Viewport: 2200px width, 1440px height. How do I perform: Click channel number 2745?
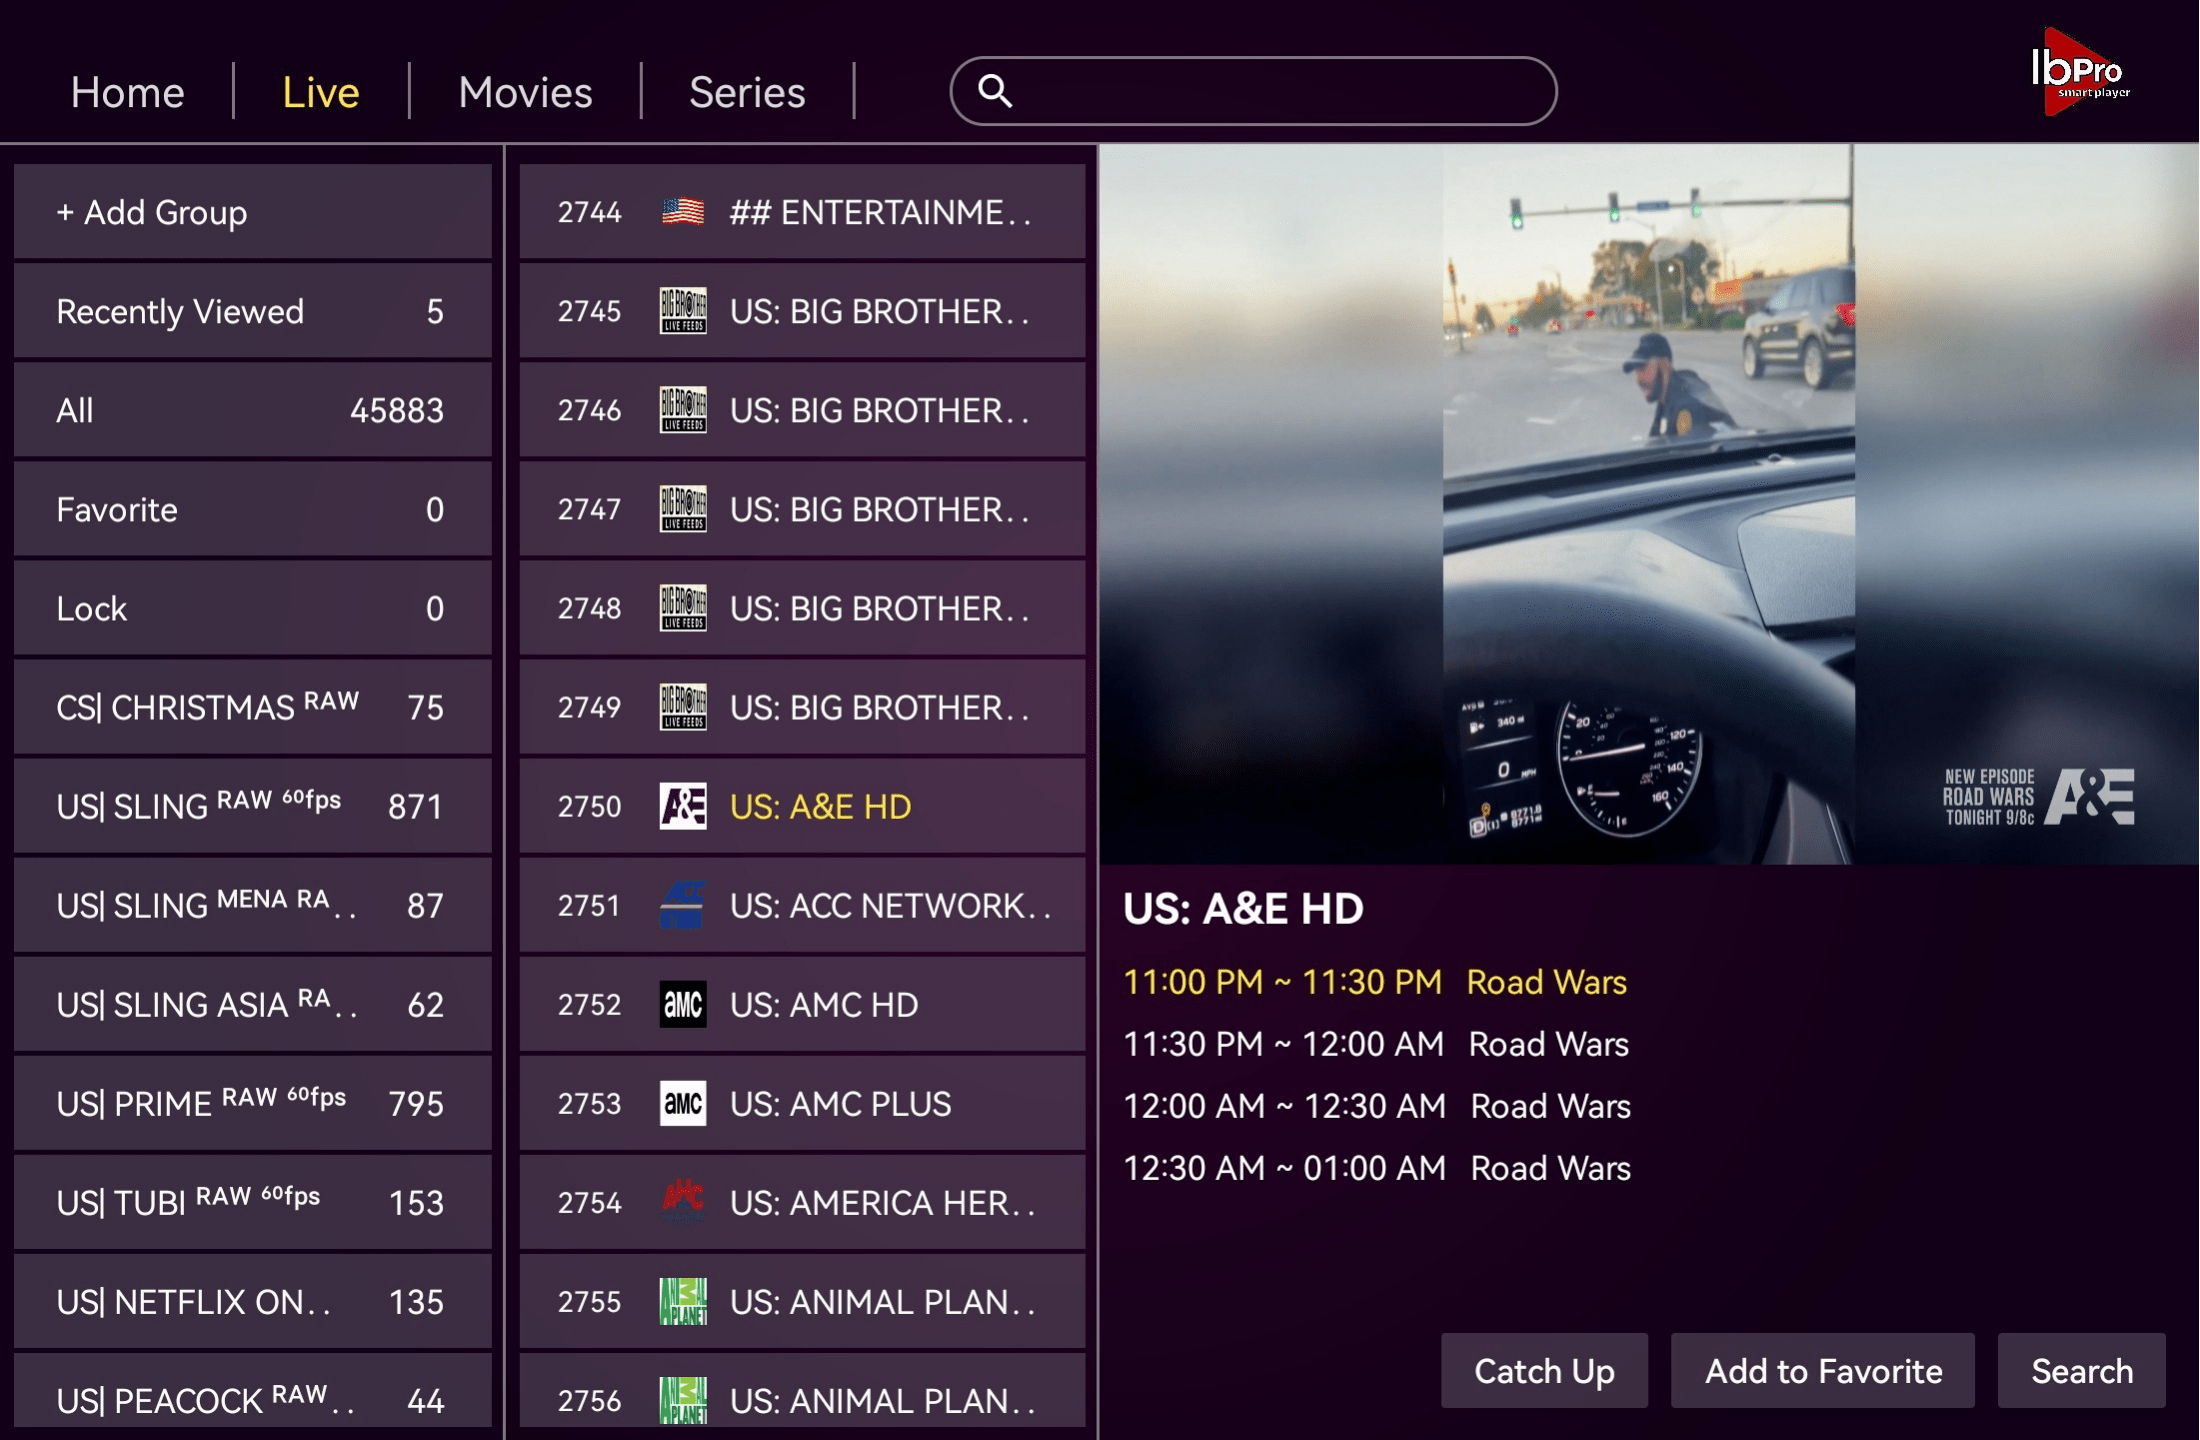[x=589, y=311]
